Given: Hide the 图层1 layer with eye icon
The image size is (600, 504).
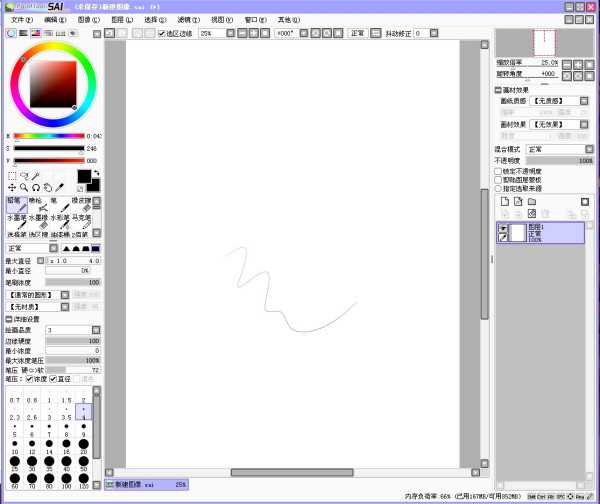Looking at the screenshot, I should [503, 229].
